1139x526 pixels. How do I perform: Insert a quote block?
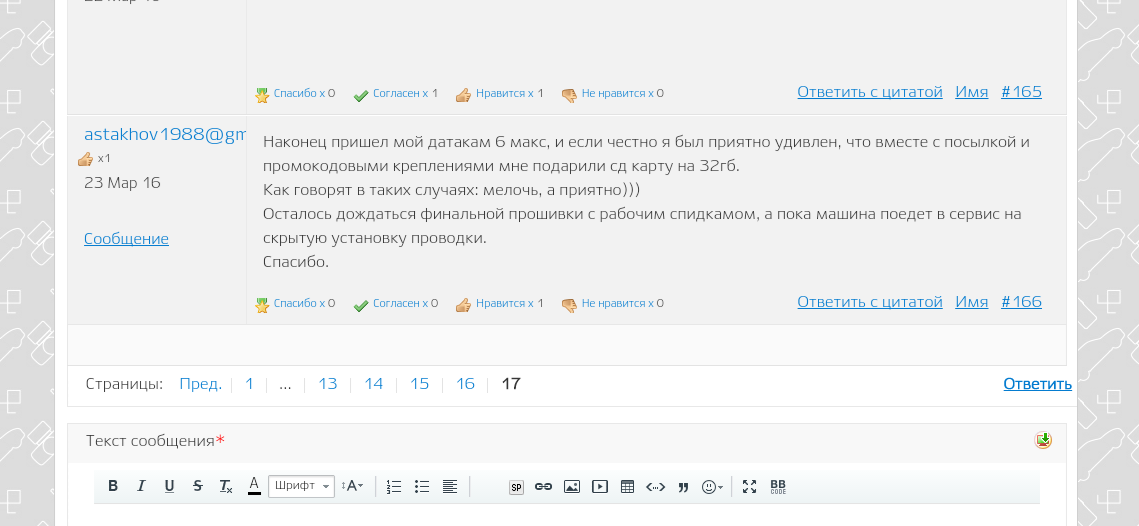pyautogui.click(x=684, y=487)
